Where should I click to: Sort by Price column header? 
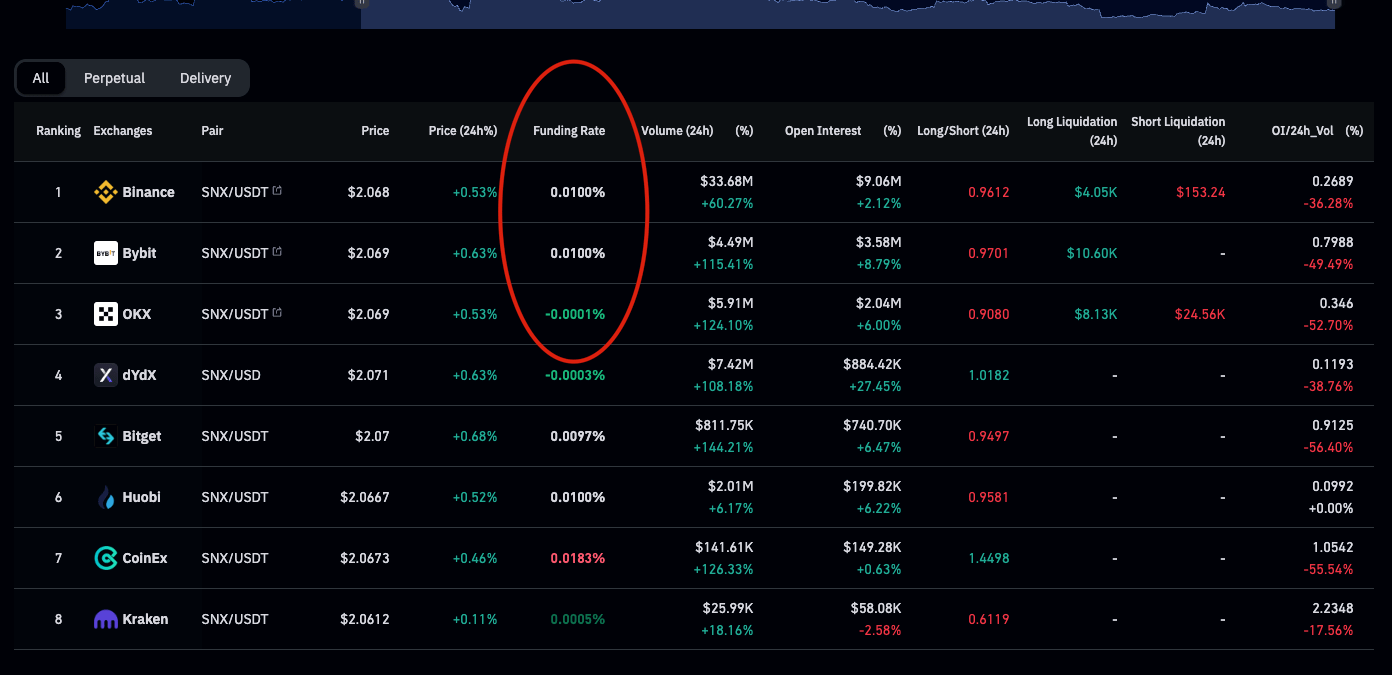[375, 131]
